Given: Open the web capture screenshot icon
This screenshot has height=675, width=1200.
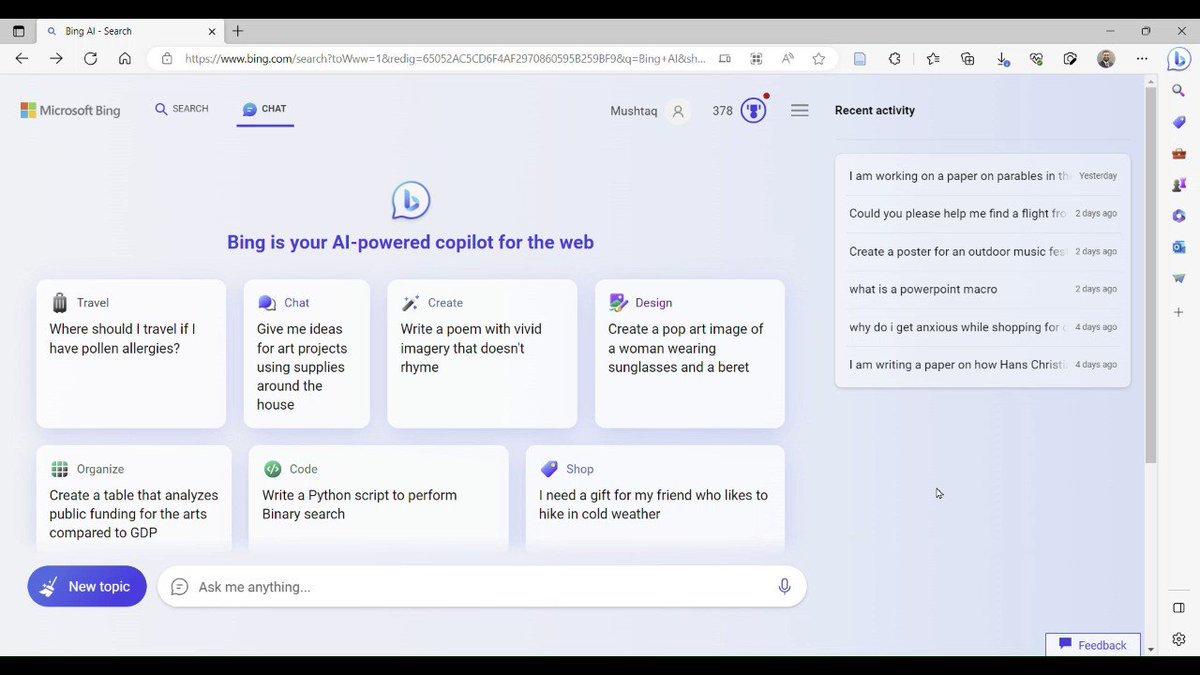Looking at the screenshot, I should 1070,59.
